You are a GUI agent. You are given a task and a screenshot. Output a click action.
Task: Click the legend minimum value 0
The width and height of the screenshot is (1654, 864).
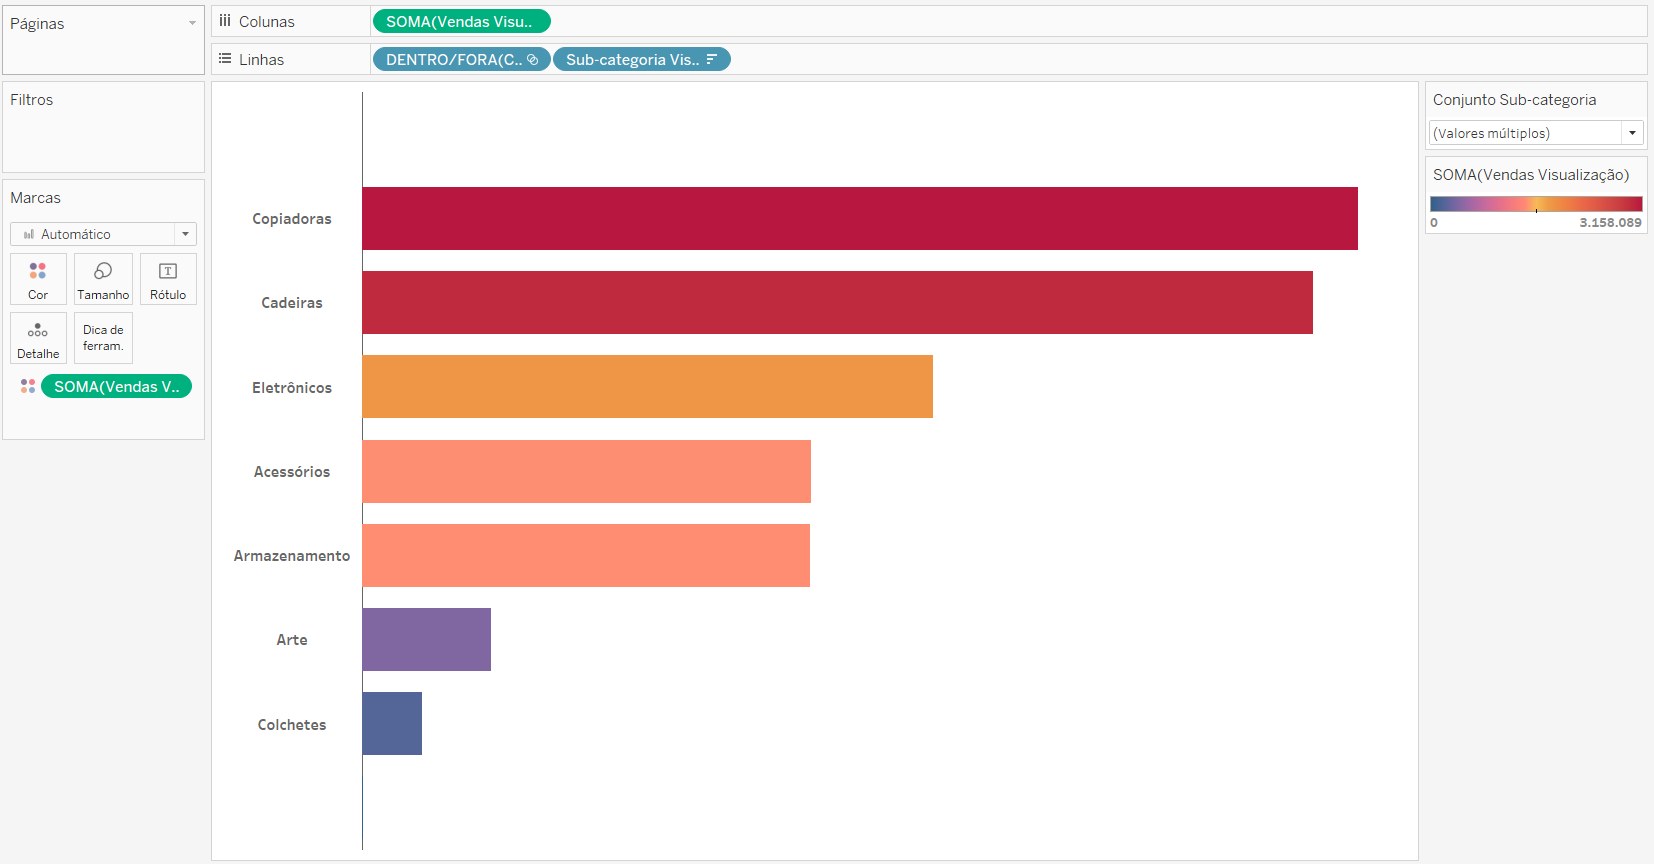coord(1434,223)
